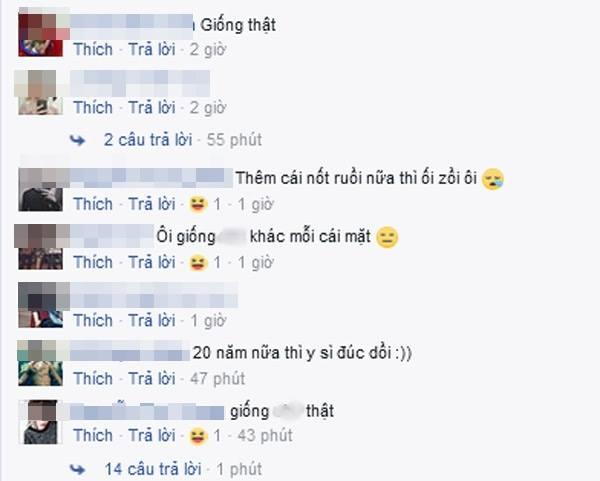Click Thích under the 'Thêm cái nốt ruồi' comment
Image resolution: width=600 pixels, height=481 pixels.
pos(93,204)
